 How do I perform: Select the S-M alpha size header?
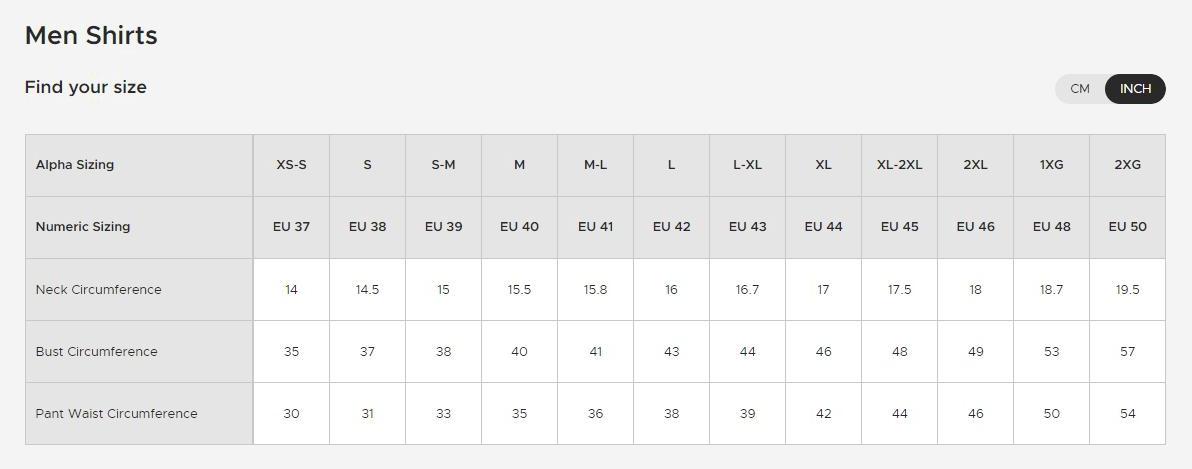(x=443, y=165)
